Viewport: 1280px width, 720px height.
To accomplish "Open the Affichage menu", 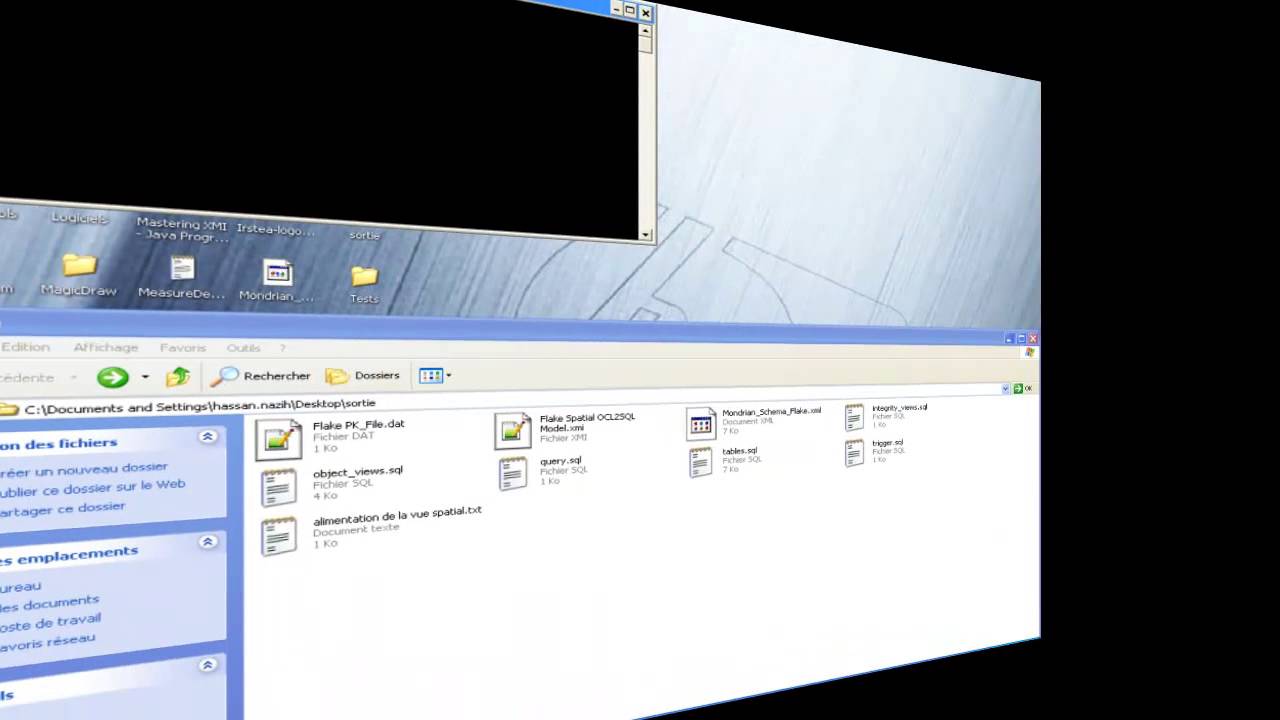I will (105, 347).
